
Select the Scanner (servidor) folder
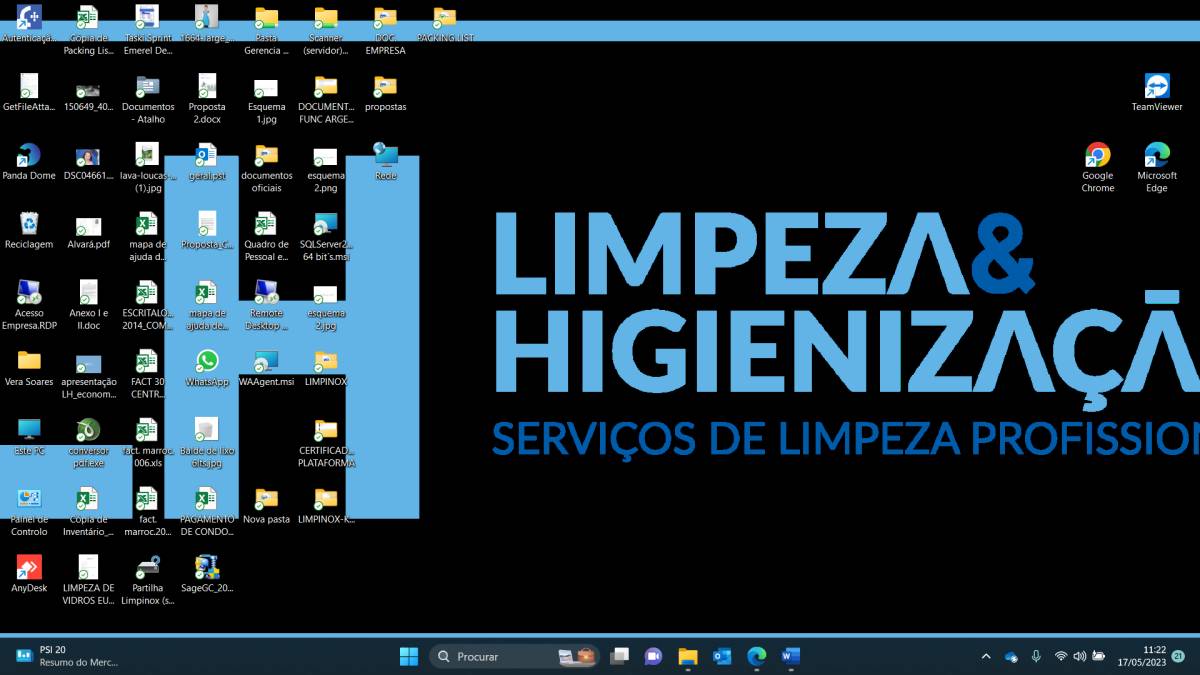tap(326, 30)
